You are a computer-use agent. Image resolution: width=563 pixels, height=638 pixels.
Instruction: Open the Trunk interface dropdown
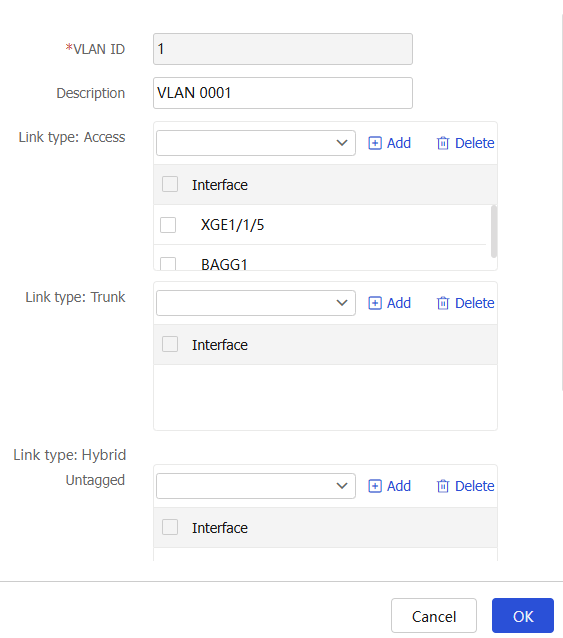pos(256,303)
